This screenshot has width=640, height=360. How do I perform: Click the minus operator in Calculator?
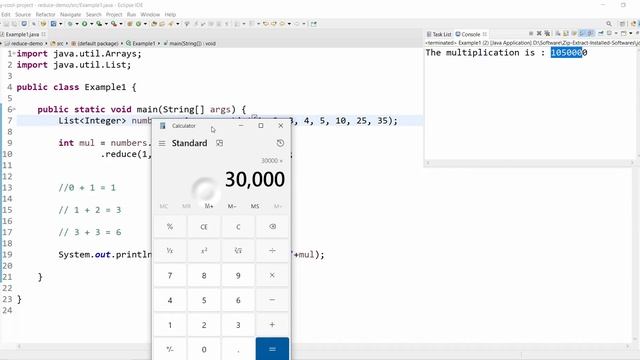tap(272, 300)
